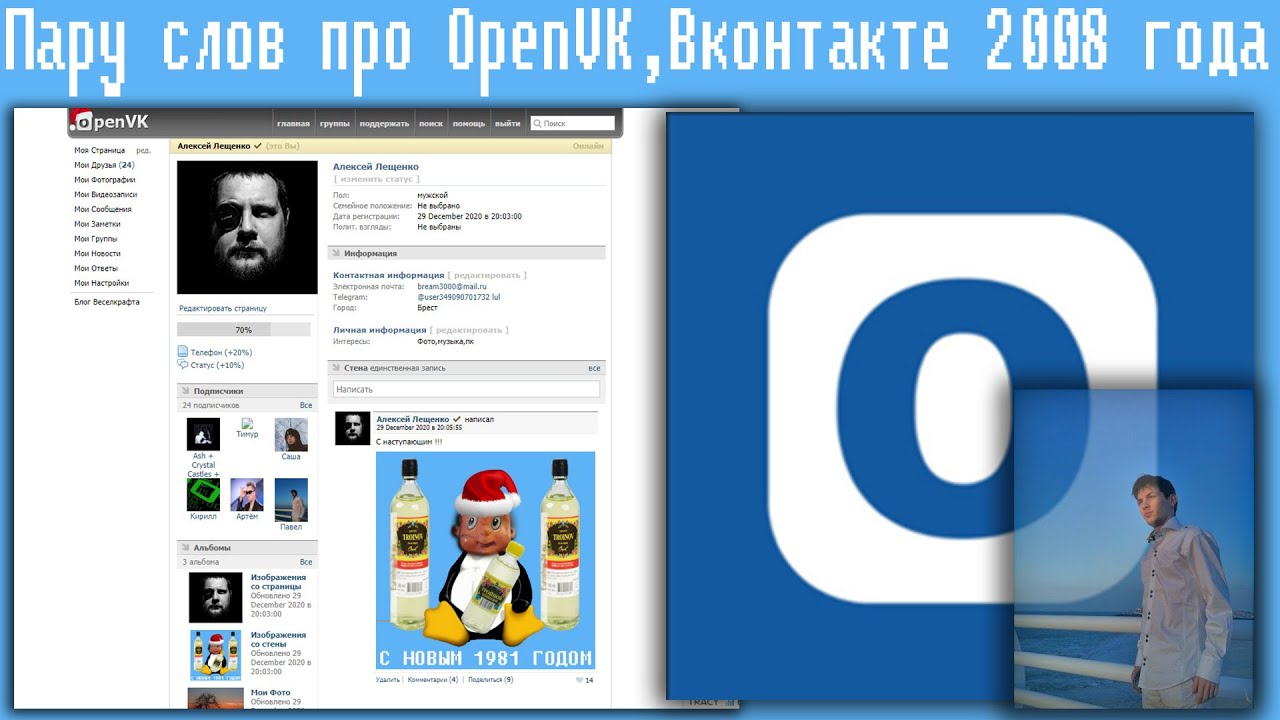
Task: Open Комментарии (4) under the post
Action: [x=433, y=680]
